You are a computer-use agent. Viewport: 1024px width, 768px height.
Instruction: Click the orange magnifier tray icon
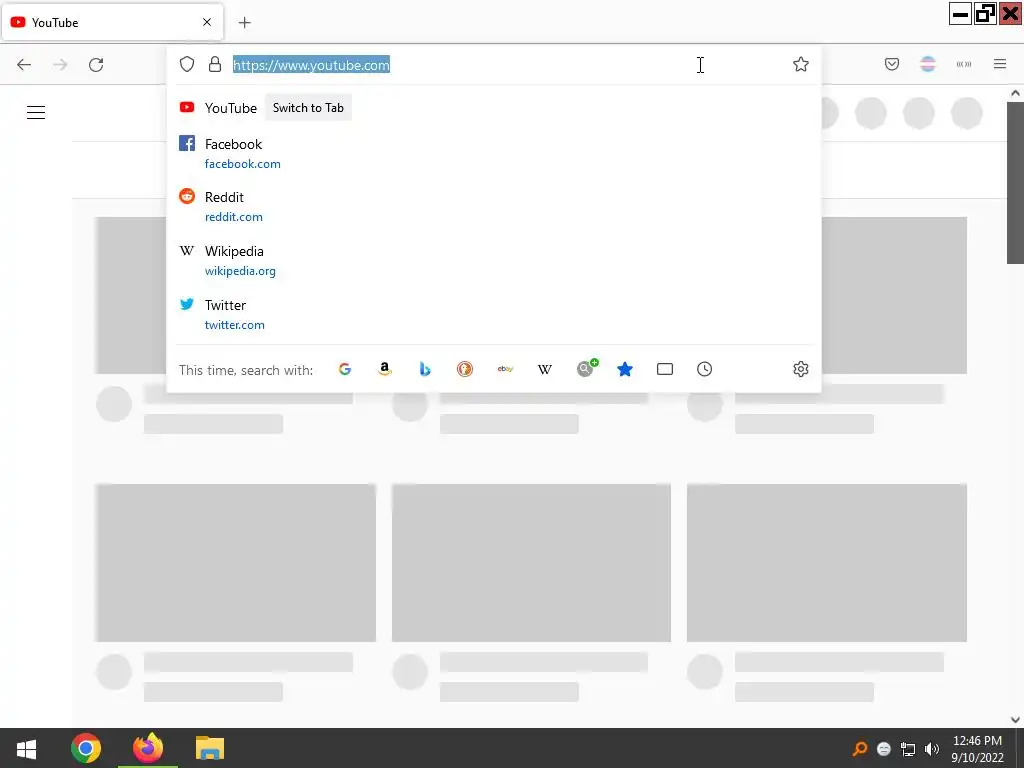coord(860,748)
